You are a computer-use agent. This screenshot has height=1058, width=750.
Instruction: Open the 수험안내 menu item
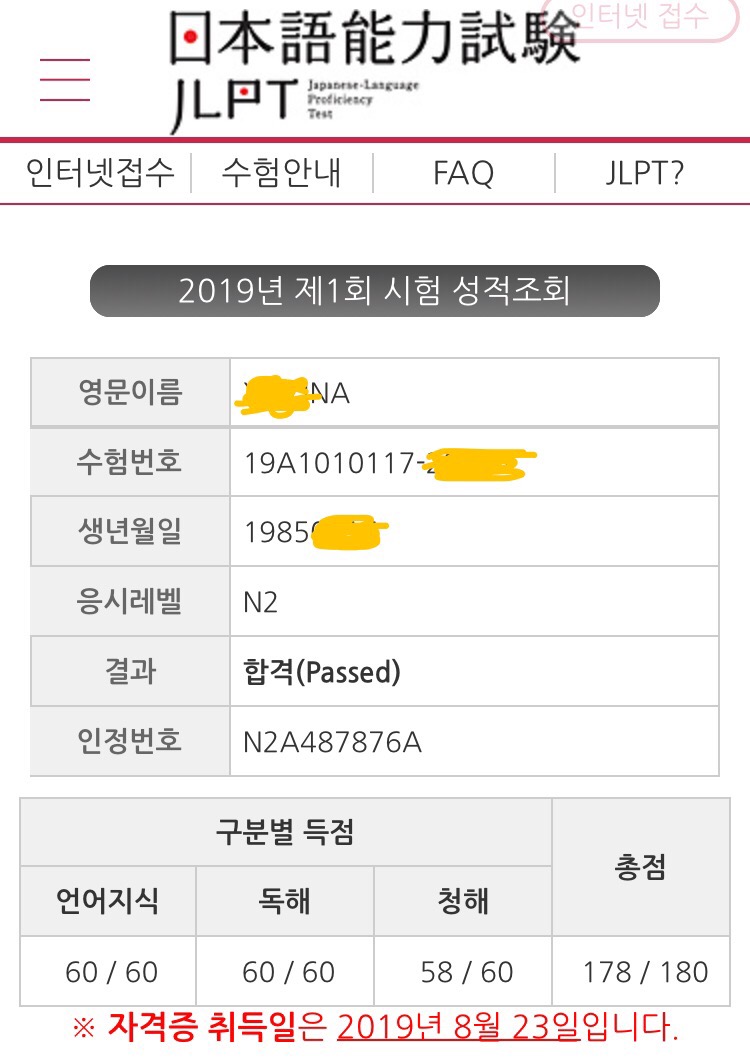[281, 173]
